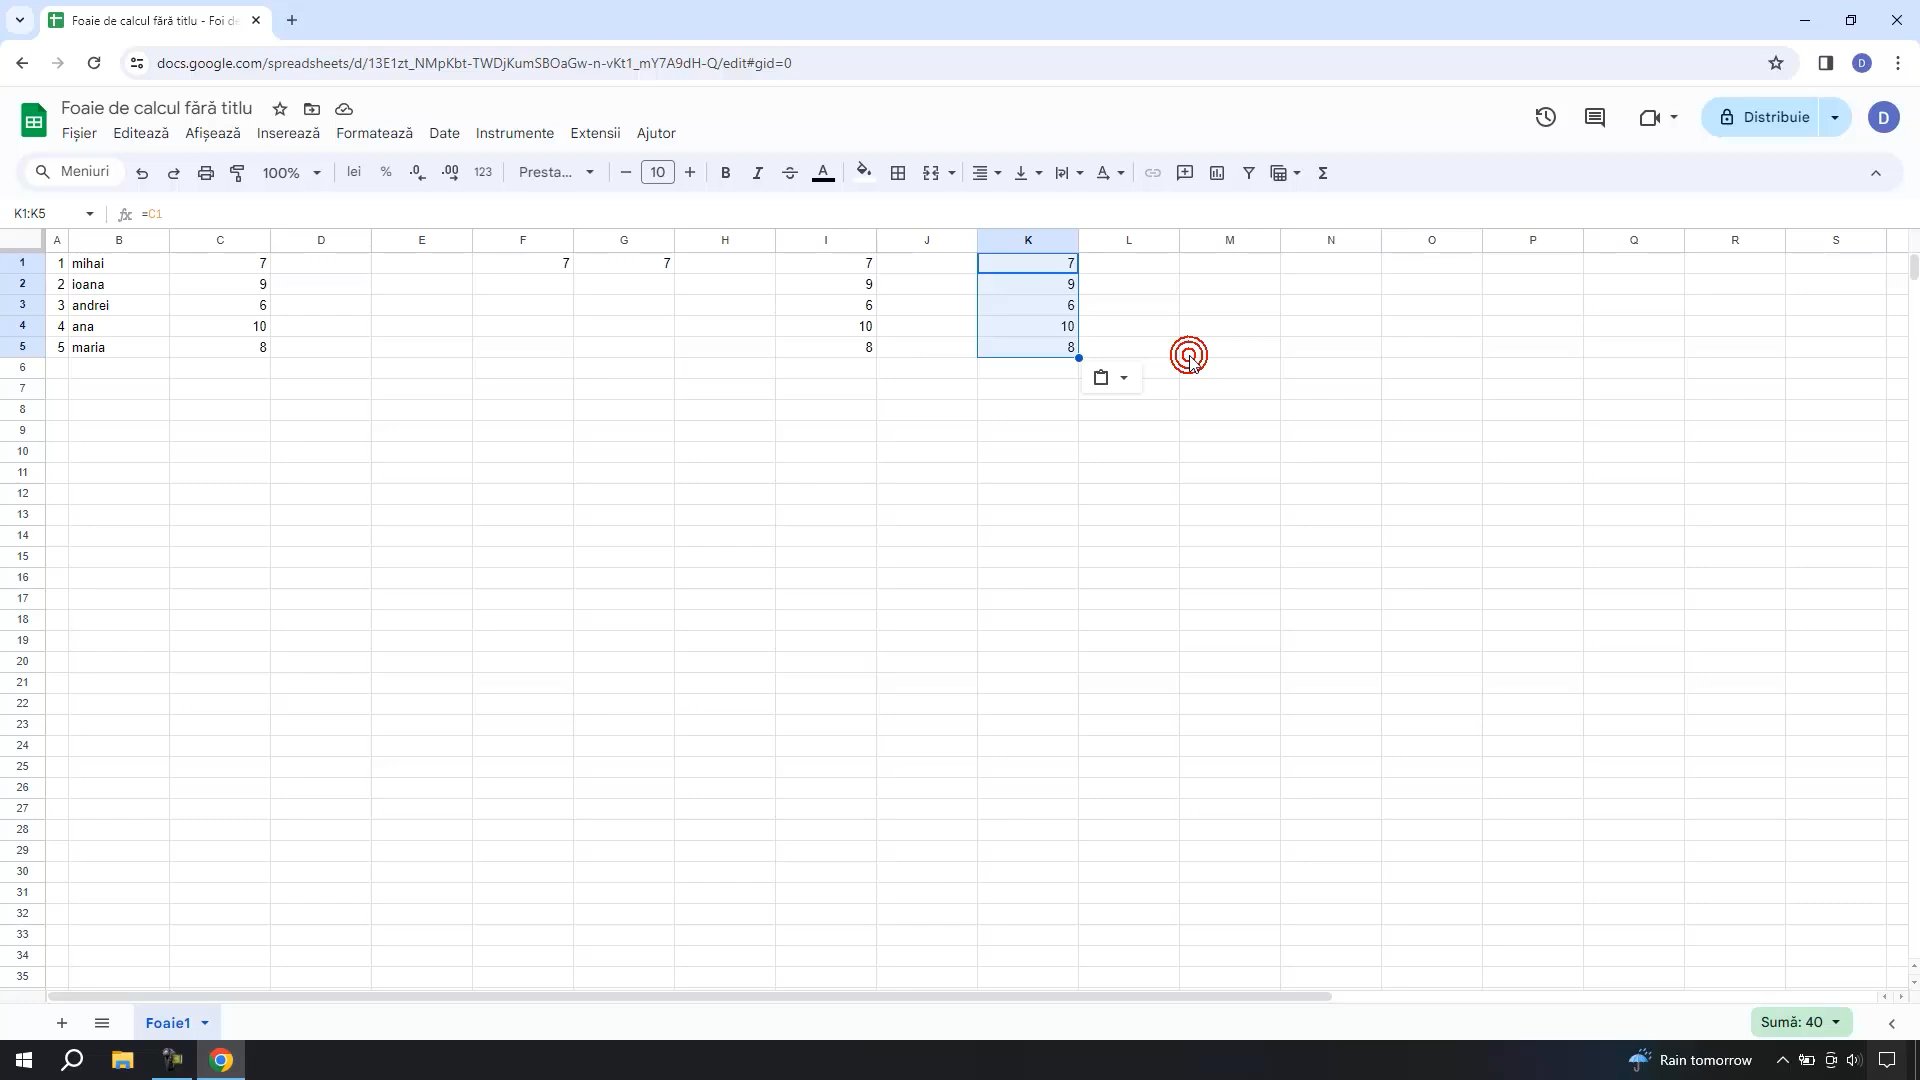The image size is (1920, 1080).
Task: Show all comments panel icon
Action: tap(1595, 117)
